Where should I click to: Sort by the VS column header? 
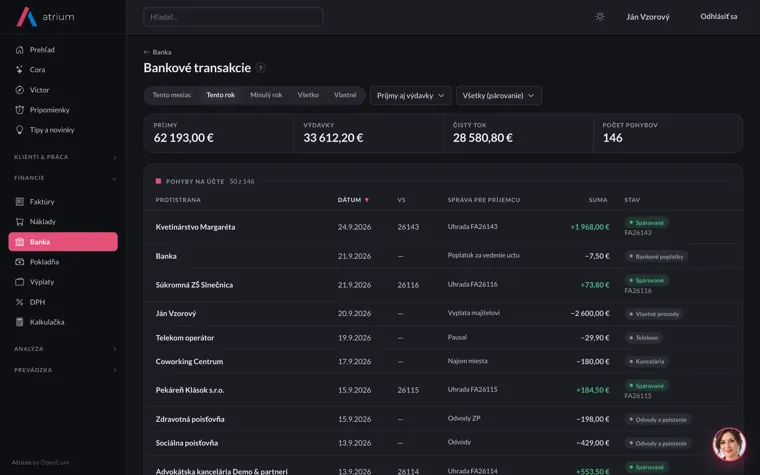401,200
